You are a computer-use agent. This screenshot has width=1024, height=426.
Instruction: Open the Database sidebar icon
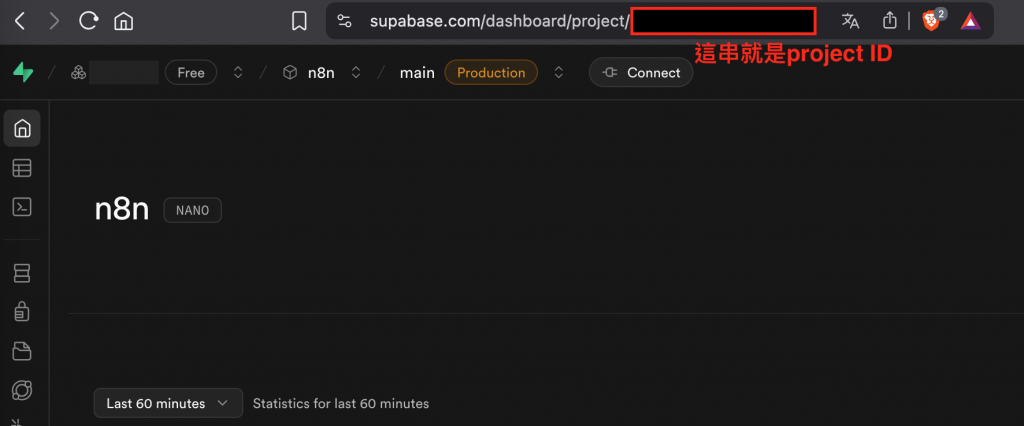click(22, 273)
